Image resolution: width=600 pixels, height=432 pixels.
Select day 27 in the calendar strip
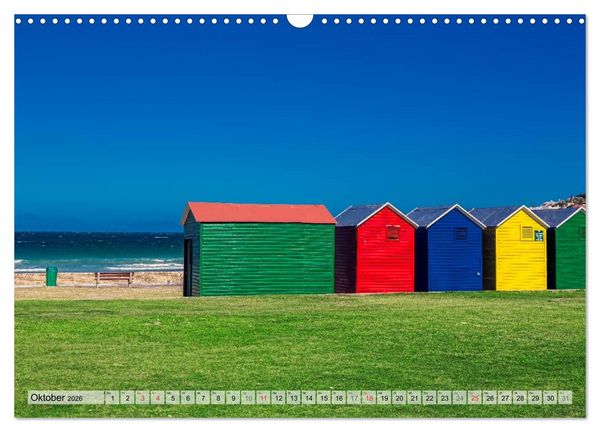point(505,398)
